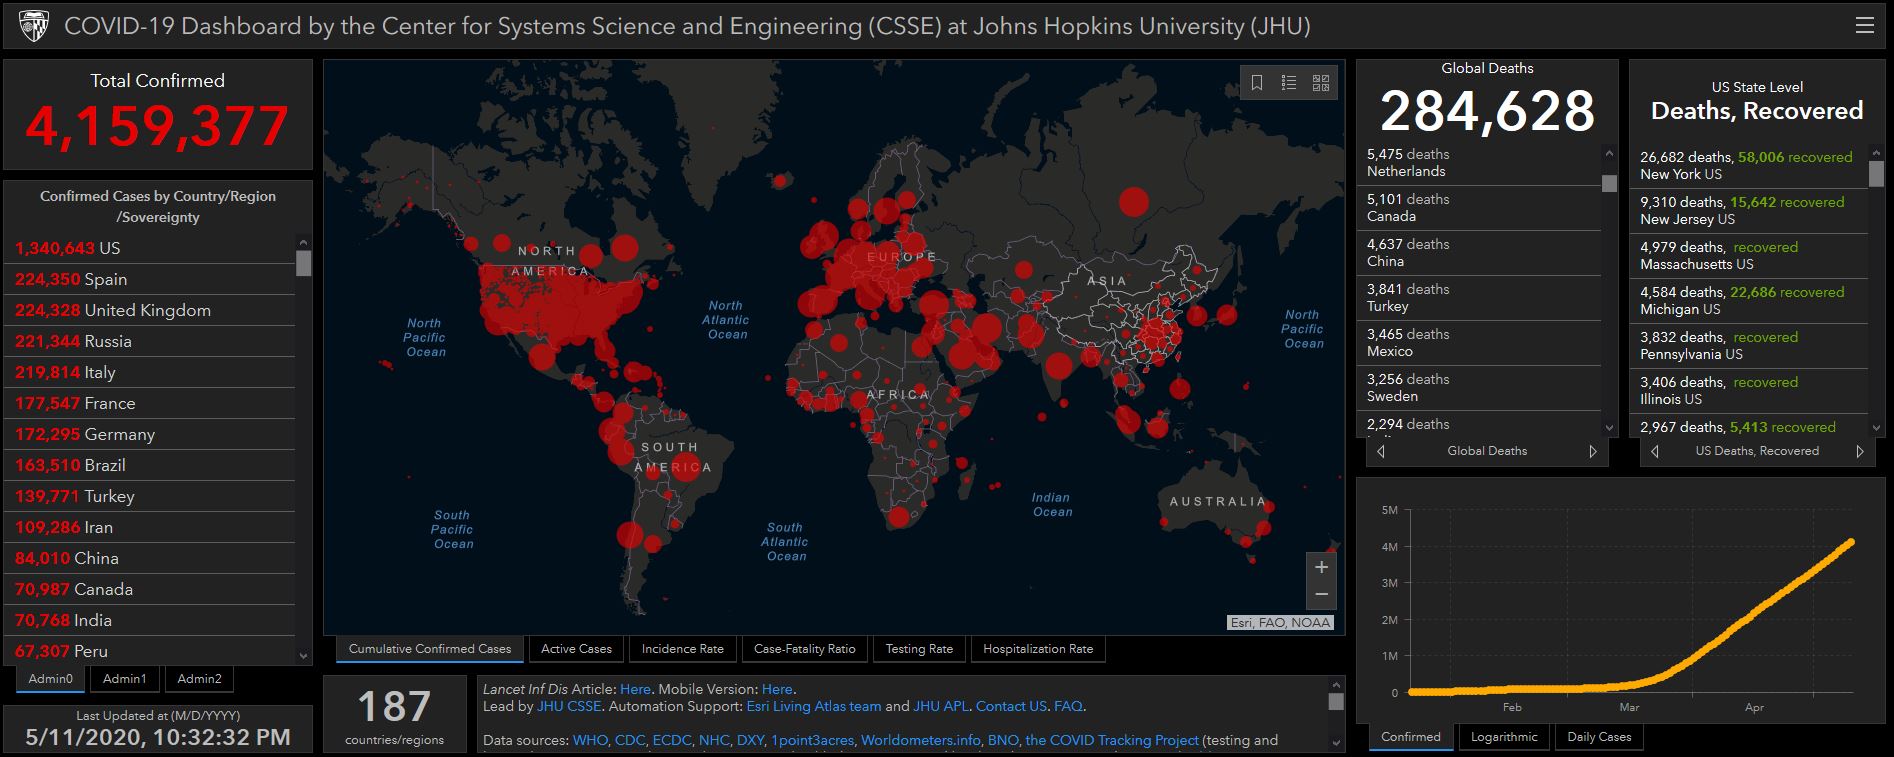
Task: Click the Esri, FAO, NOAA attribution
Action: tap(1280, 623)
